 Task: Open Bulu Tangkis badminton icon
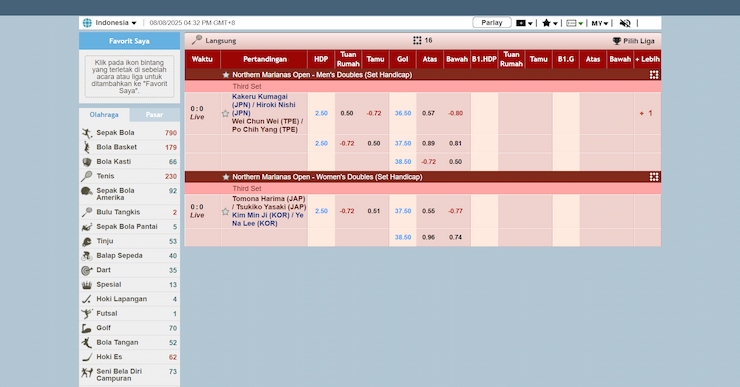[x=87, y=212]
